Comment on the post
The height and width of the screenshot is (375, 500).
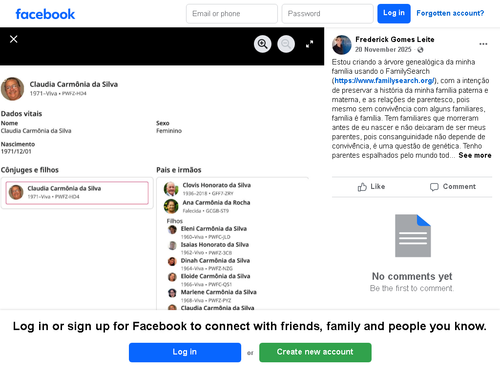tap(453, 187)
